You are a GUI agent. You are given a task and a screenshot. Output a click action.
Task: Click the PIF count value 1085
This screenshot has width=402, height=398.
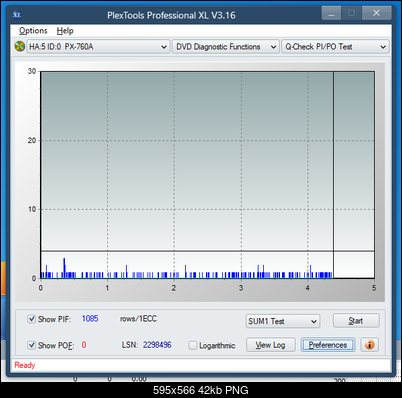90,319
